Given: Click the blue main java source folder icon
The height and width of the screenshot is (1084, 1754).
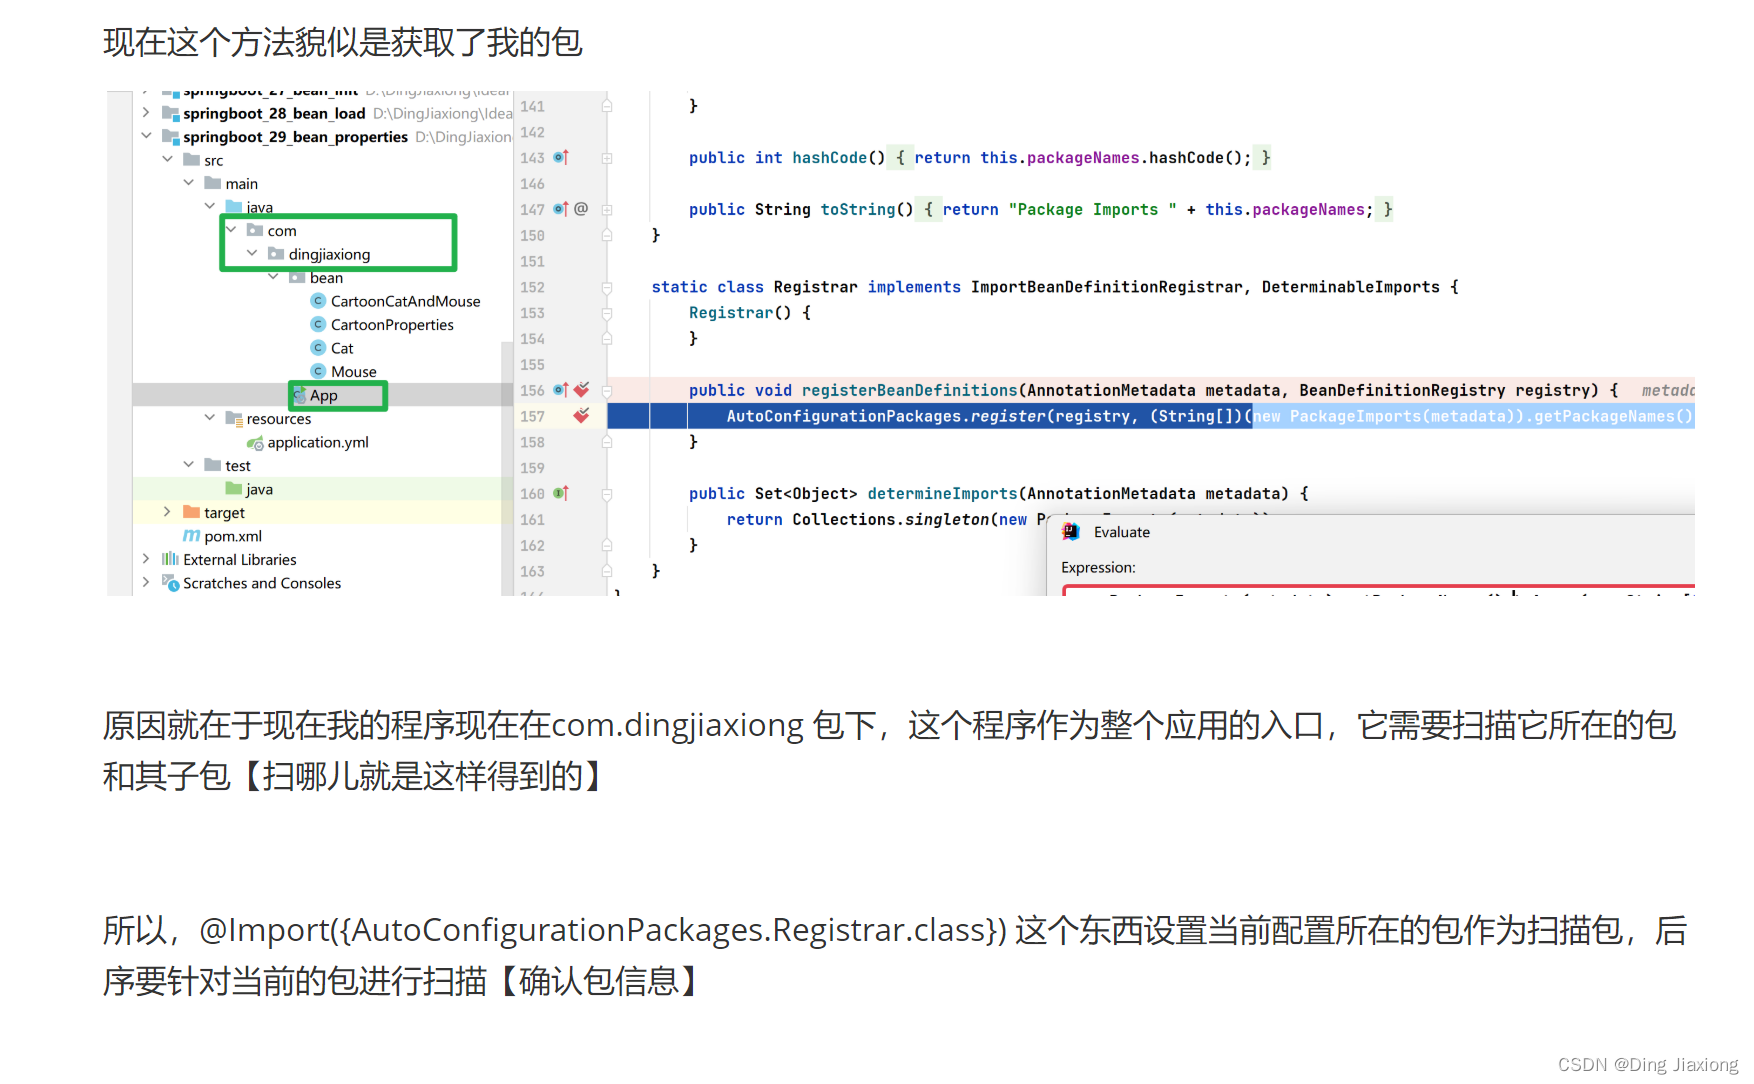Looking at the screenshot, I should [234, 207].
